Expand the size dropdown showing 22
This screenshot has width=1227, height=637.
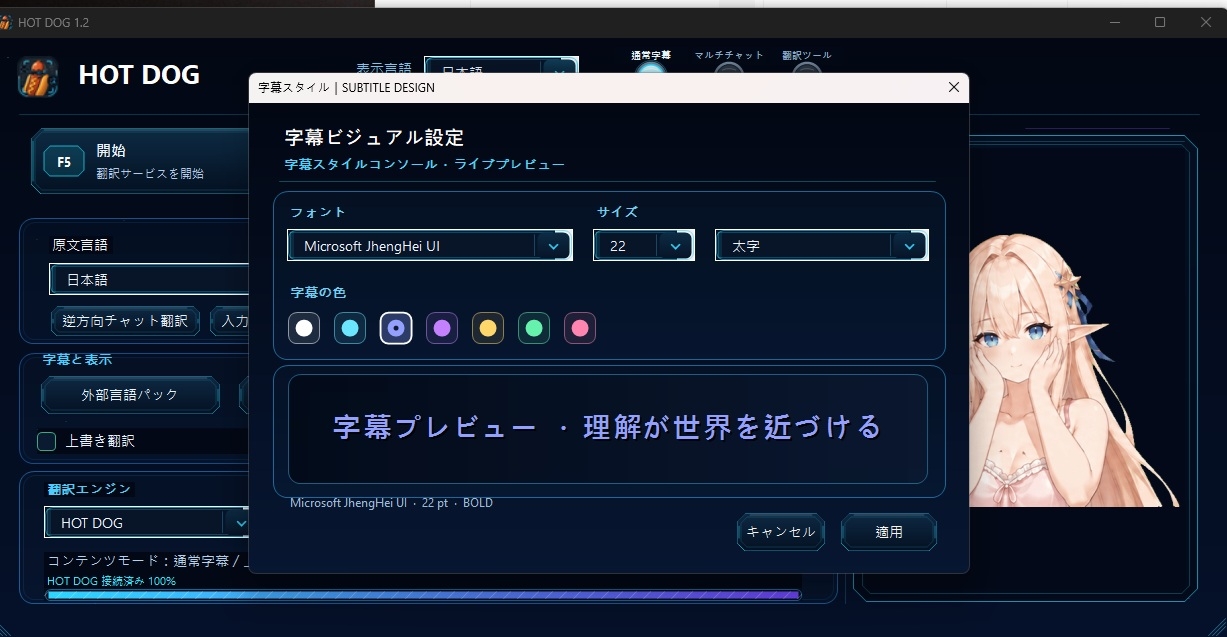point(643,246)
